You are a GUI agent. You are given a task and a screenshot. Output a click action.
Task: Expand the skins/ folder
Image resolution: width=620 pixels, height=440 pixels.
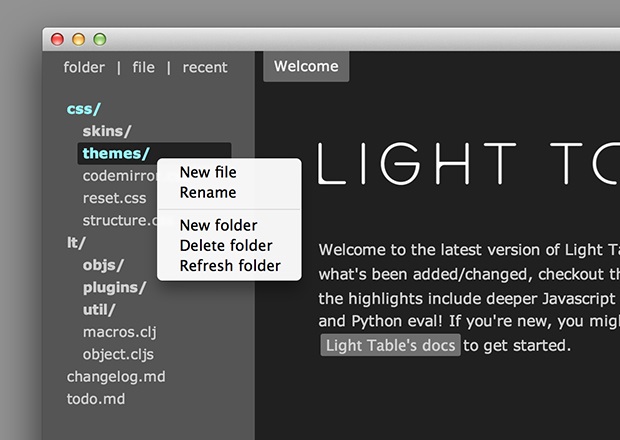(x=106, y=131)
